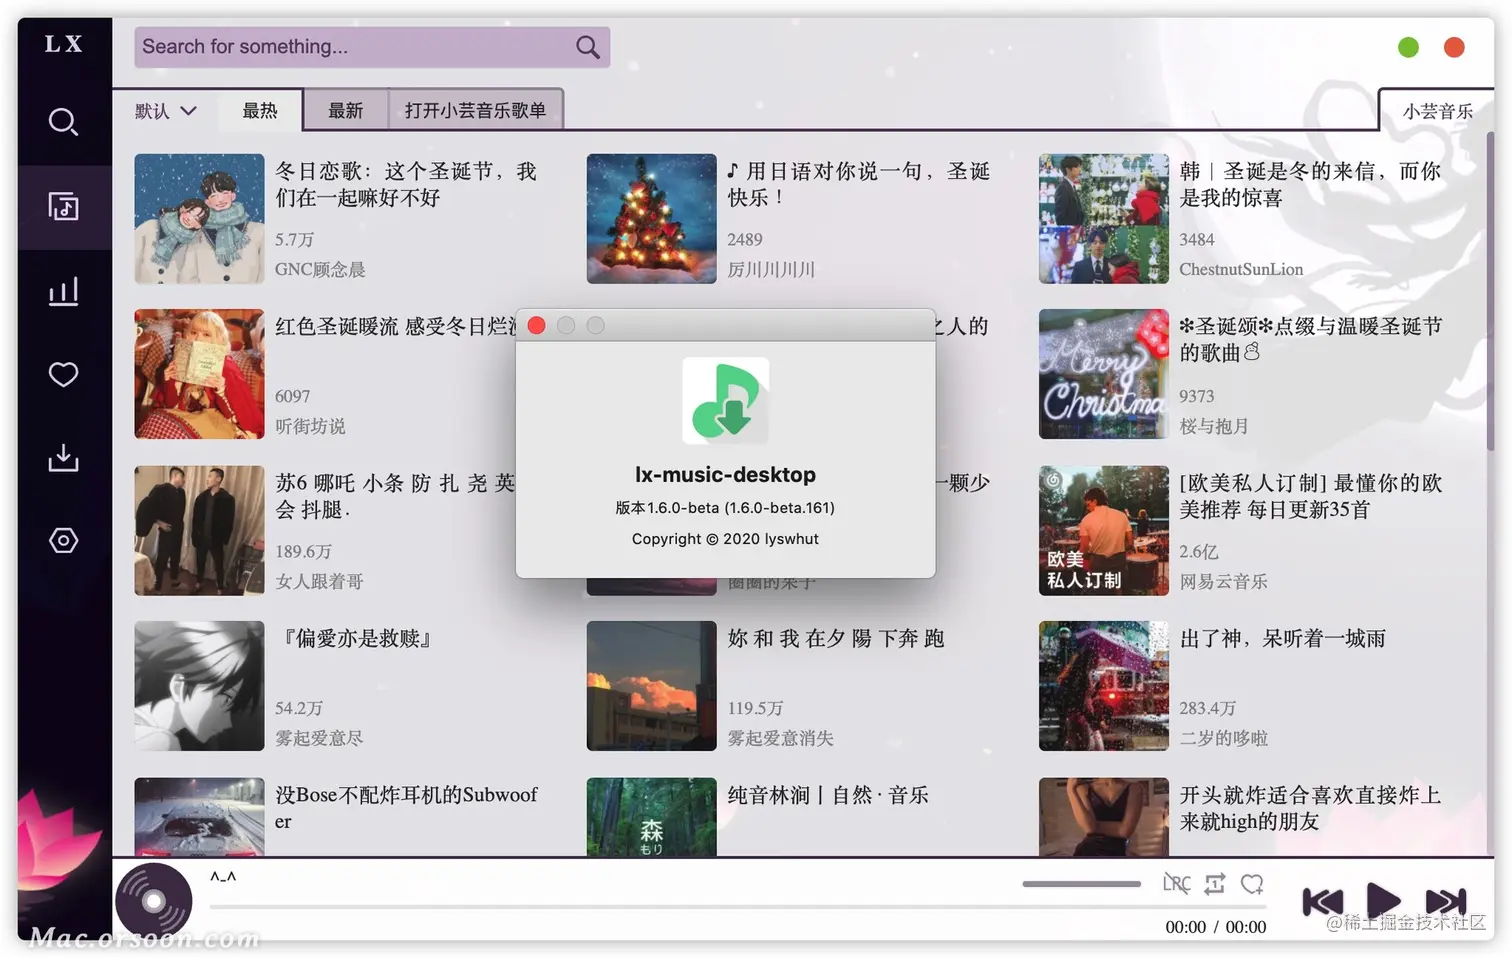Play the current track
Image resolution: width=1512 pixels, height=958 pixels.
tap(1384, 901)
